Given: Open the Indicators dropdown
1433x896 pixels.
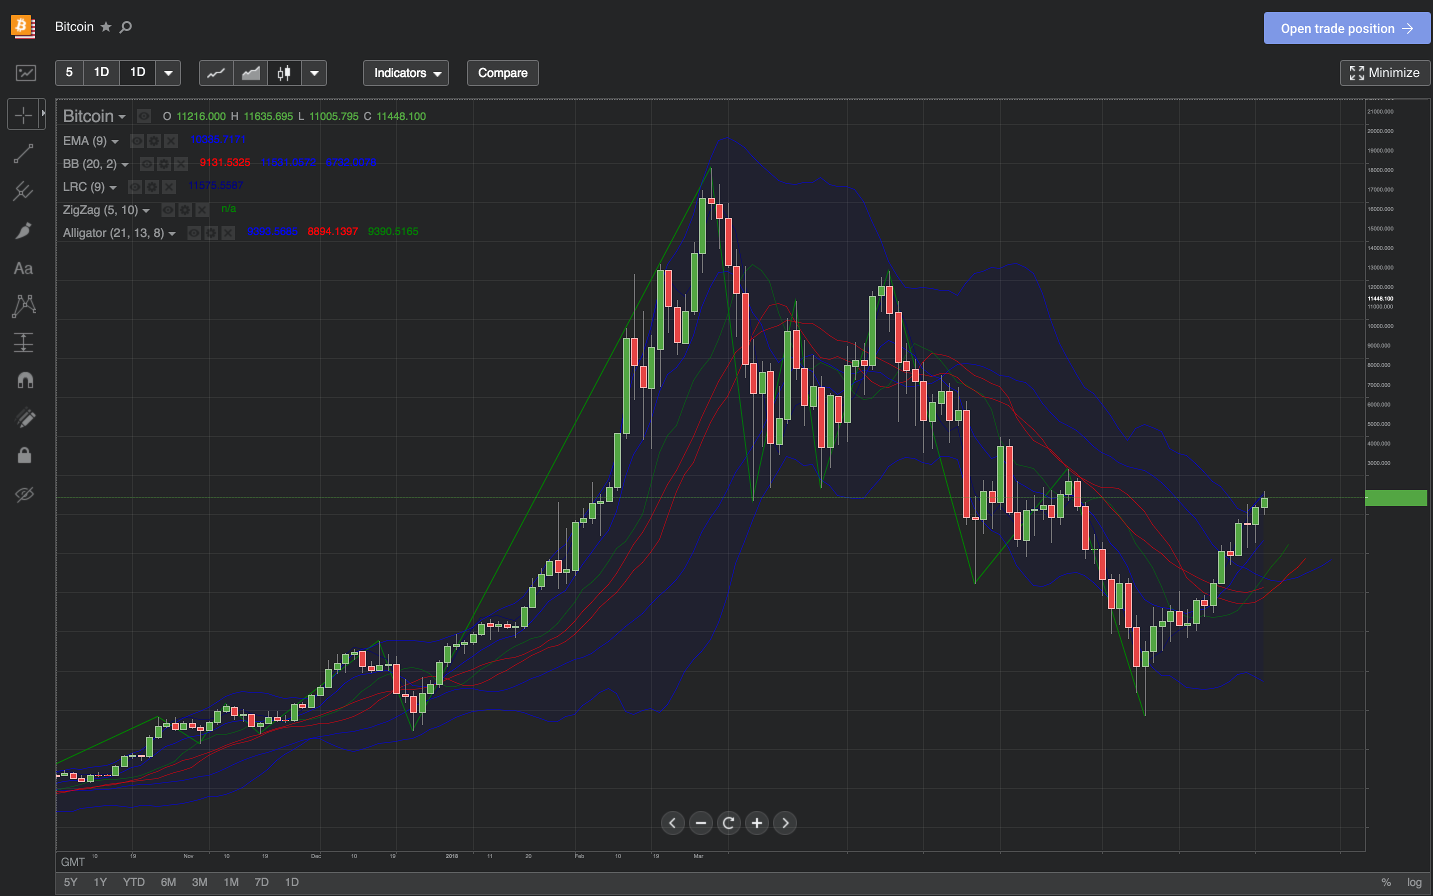Looking at the screenshot, I should [x=406, y=73].
